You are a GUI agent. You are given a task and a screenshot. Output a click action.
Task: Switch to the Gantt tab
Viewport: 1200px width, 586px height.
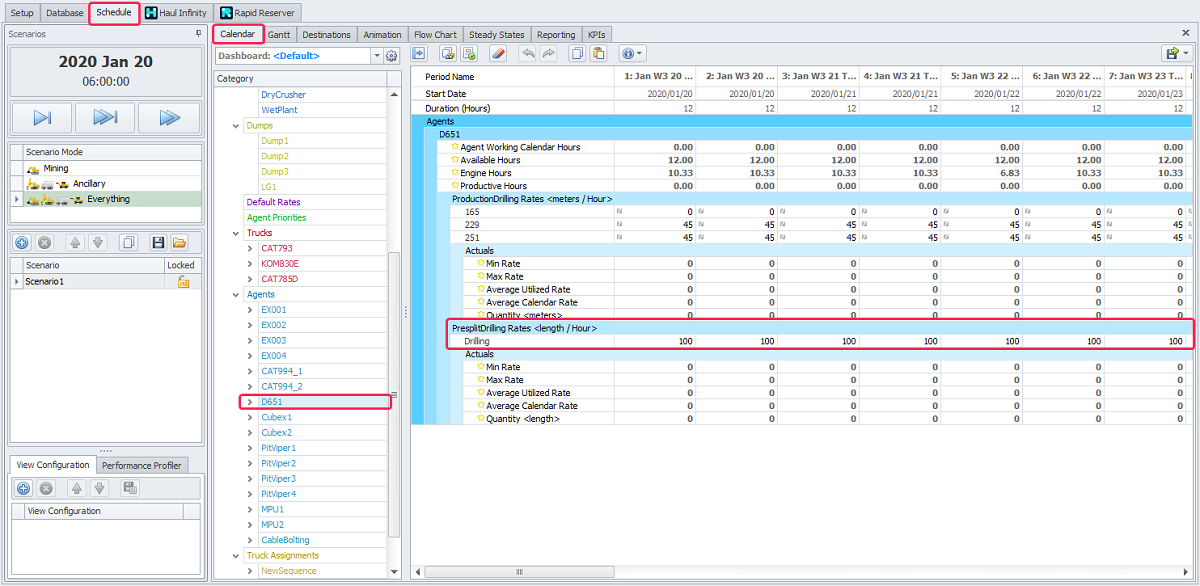coord(279,35)
